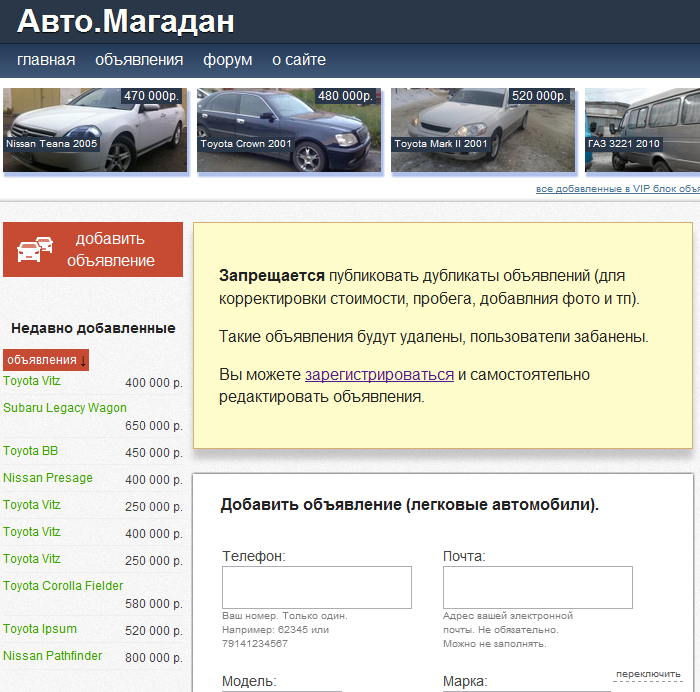Toggle the переключить link near Марка
This screenshot has width=700, height=692.
tap(647, 674)
